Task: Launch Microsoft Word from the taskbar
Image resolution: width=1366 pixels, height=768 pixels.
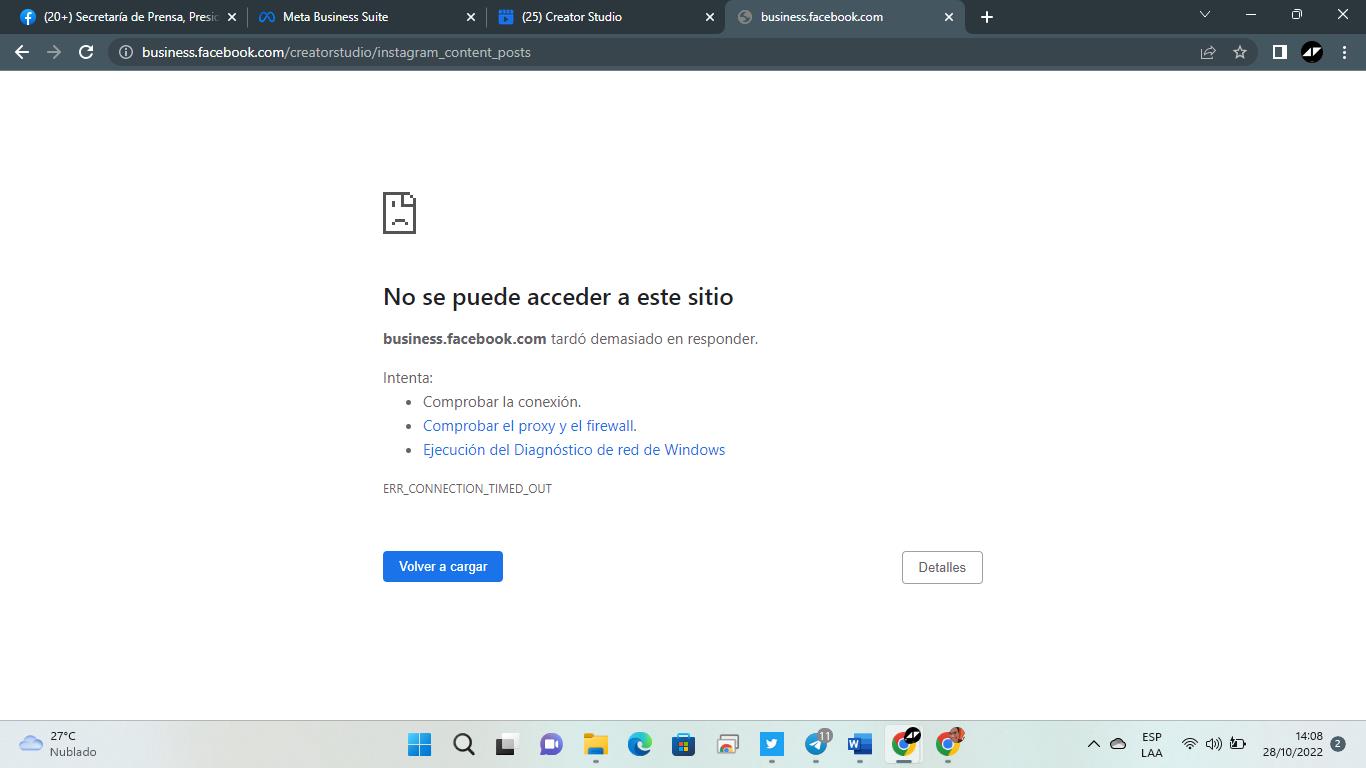Action: [x=859, y=744]
